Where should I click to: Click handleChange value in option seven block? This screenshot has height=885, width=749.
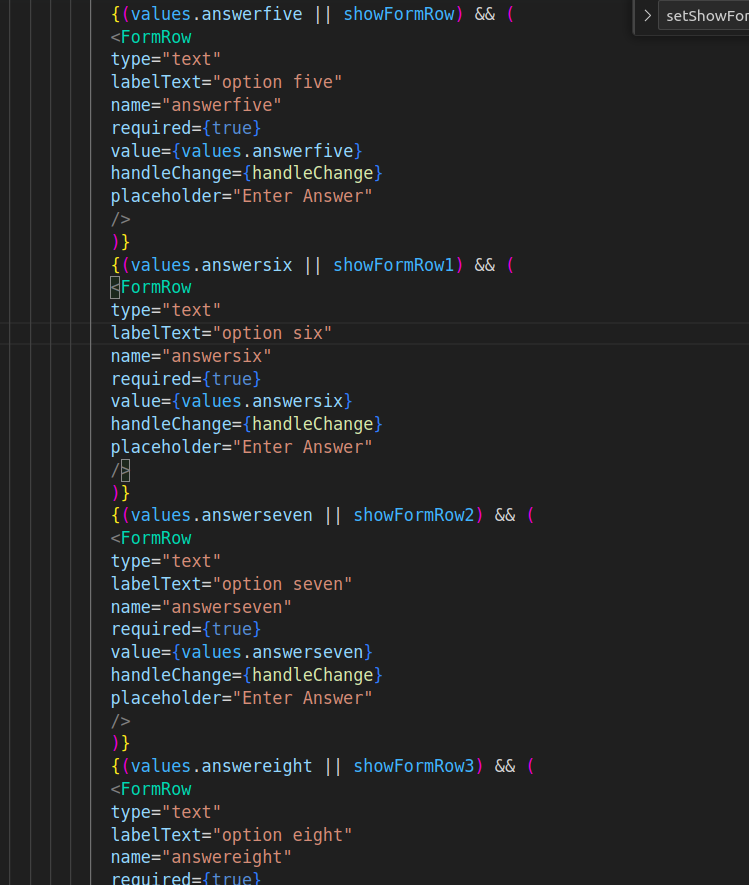[x=312, y=675]
